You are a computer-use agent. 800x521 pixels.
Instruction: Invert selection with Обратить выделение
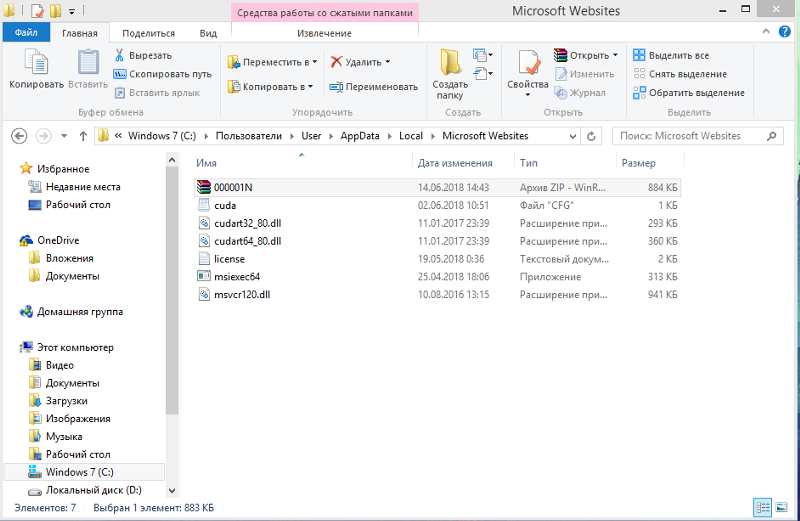(689, 93)
